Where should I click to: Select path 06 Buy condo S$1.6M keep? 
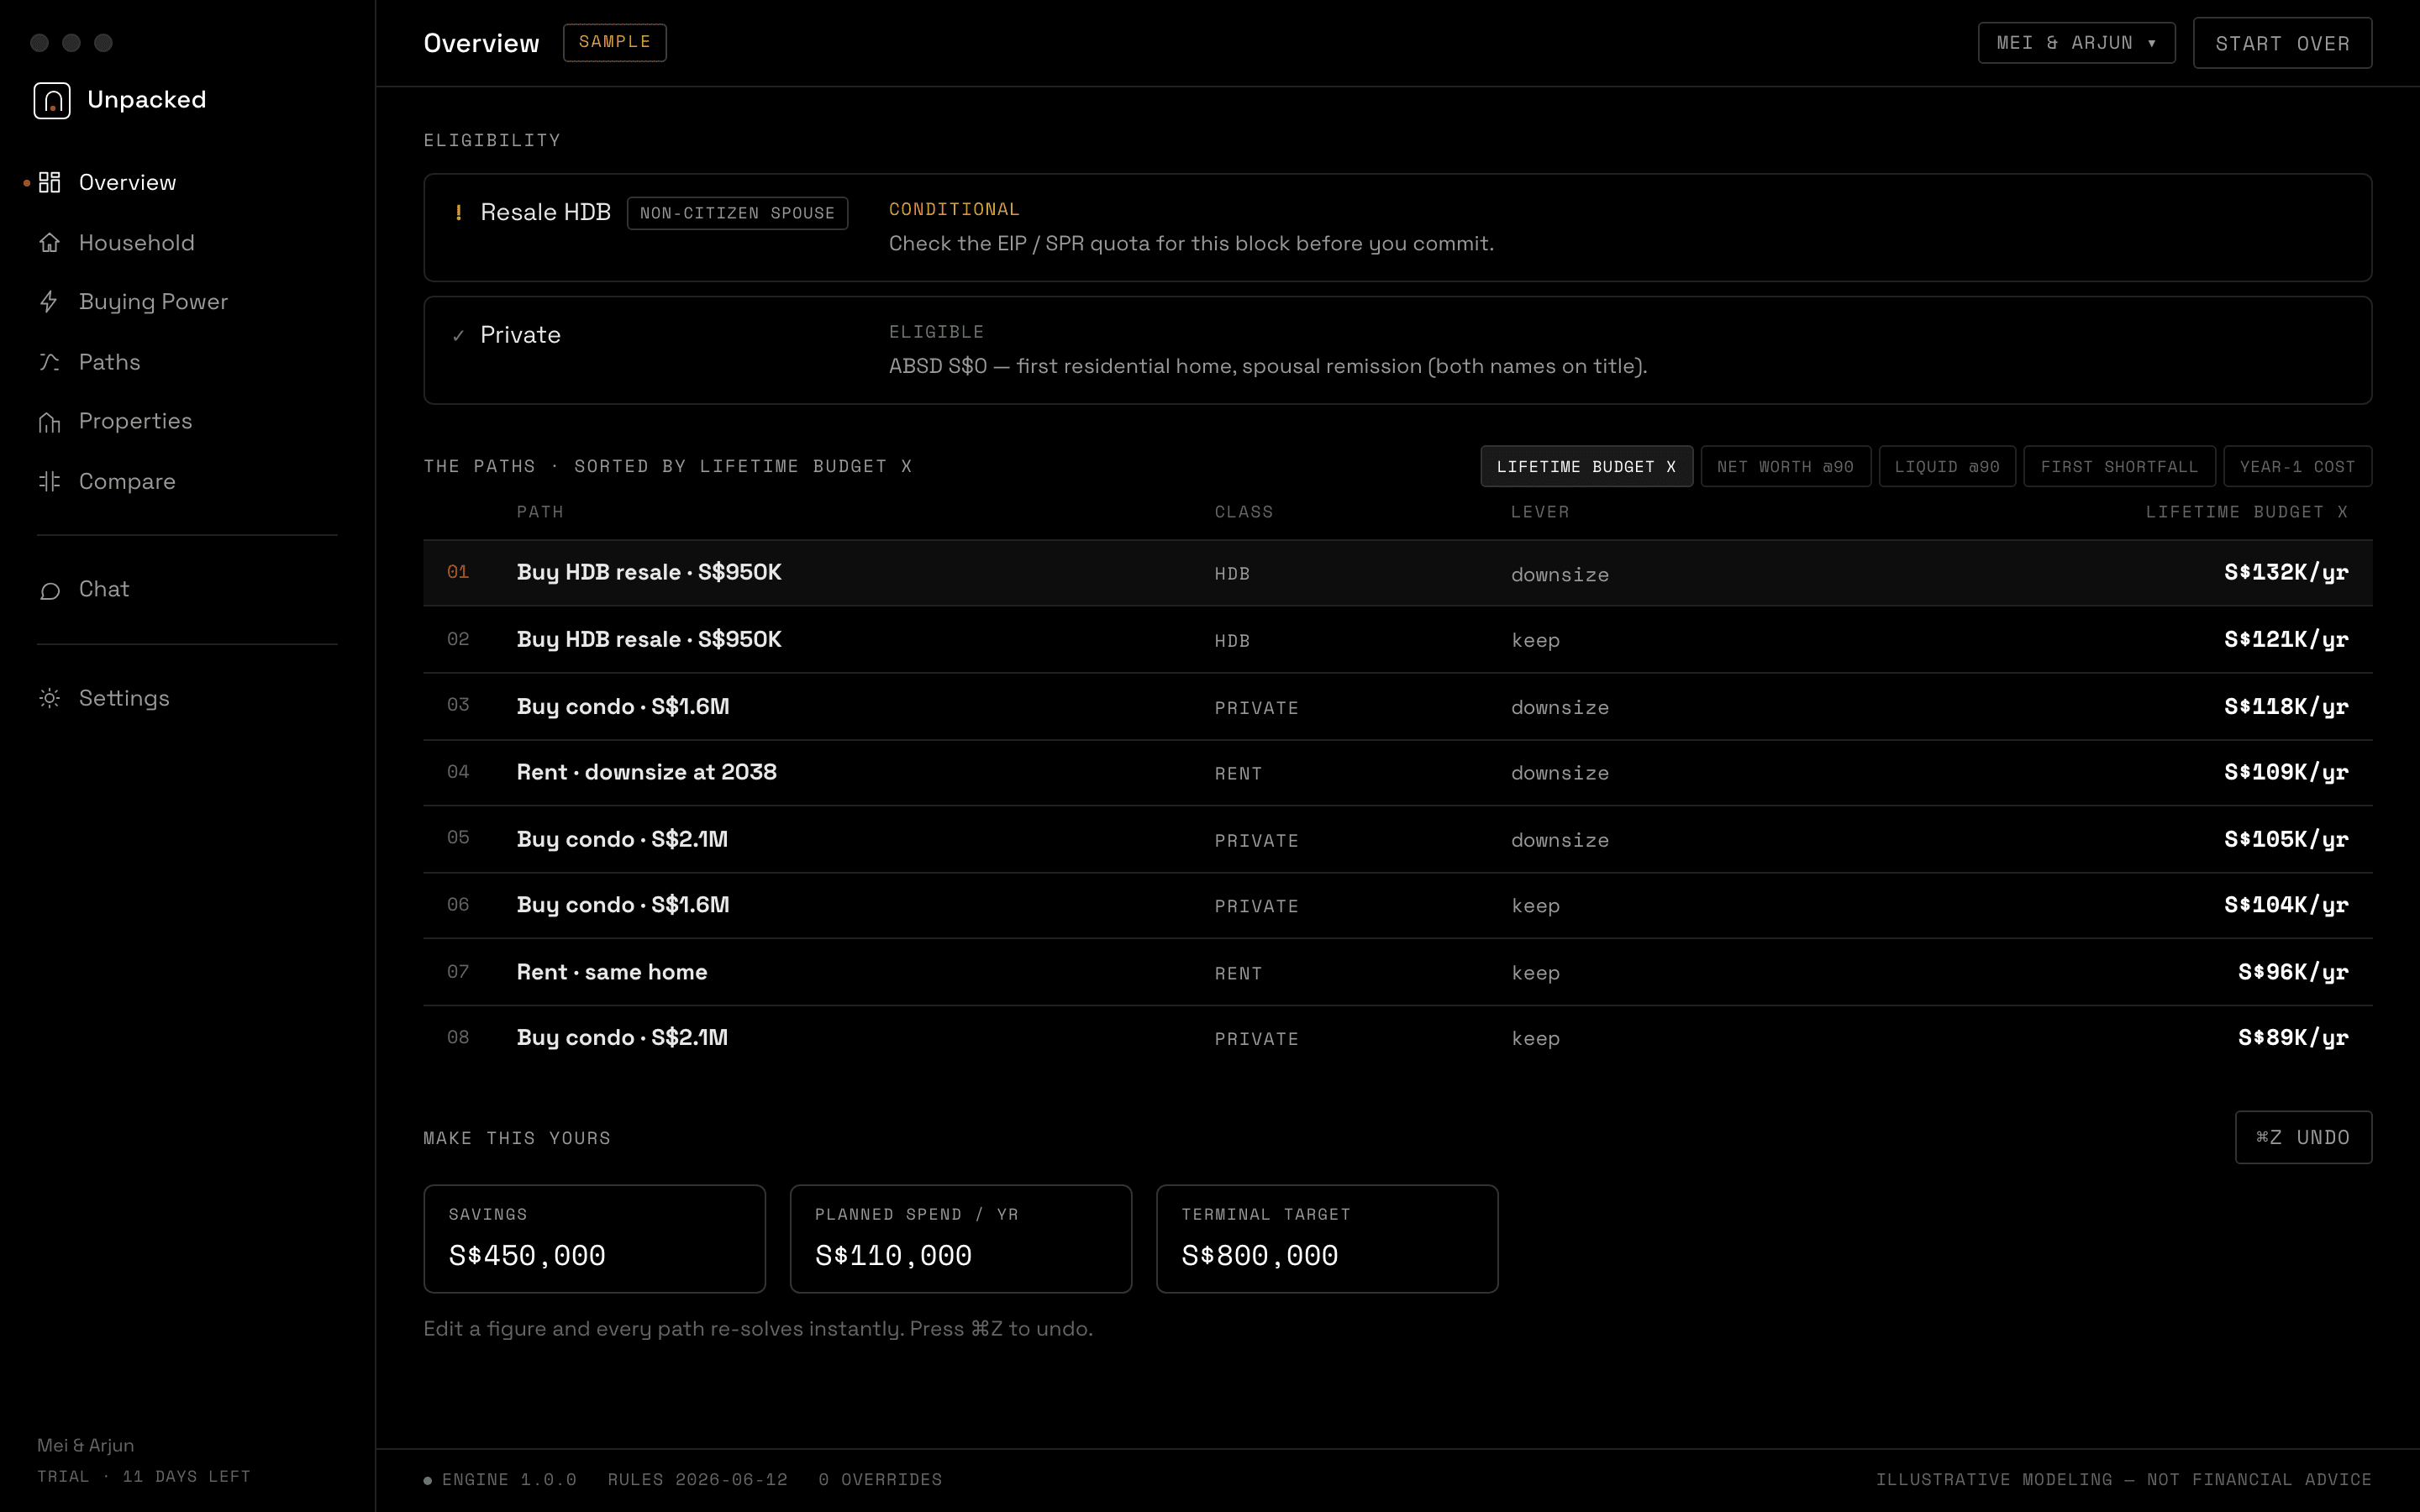(1397, 905)
